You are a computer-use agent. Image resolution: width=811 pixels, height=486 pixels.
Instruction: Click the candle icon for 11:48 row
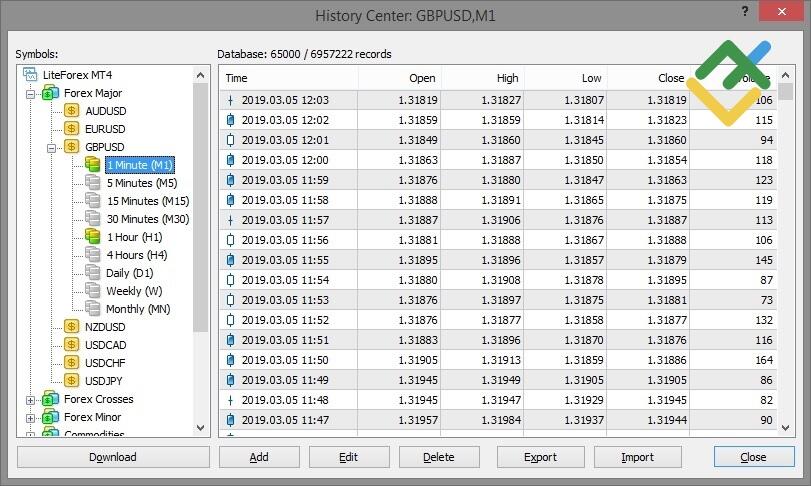[x=231, y=400]
